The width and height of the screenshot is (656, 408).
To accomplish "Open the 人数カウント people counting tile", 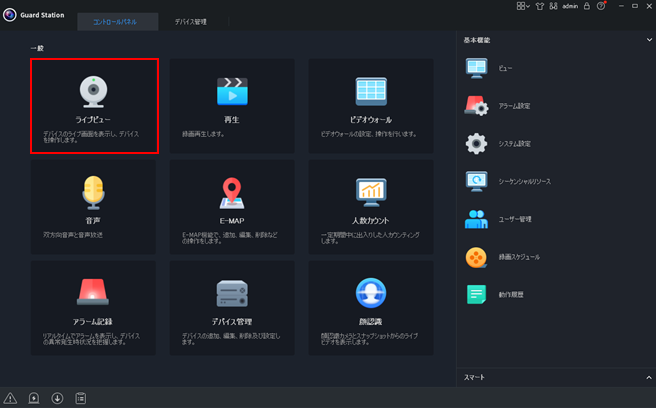I will [x=371, y=204].
